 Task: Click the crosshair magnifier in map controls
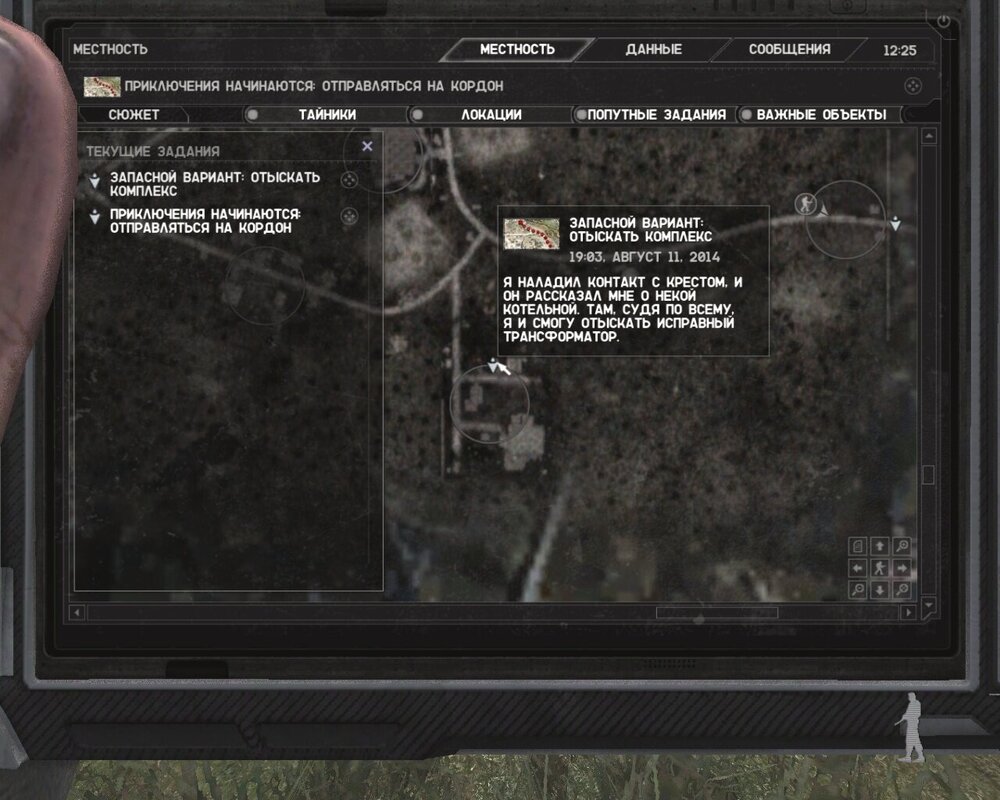click(x=902, y=589)
